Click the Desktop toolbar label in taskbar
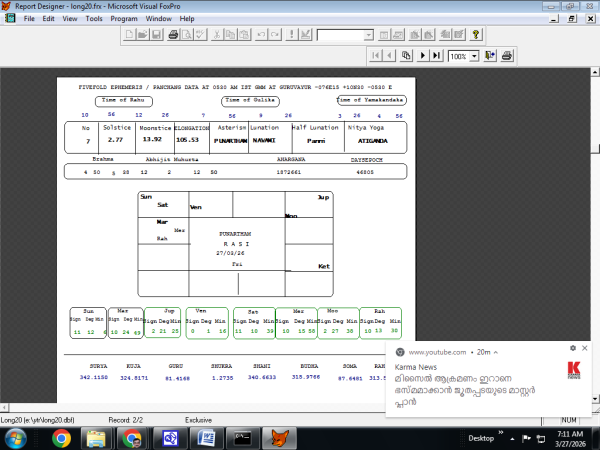This screenshot has height=450, width=600. tap(481, 438)
